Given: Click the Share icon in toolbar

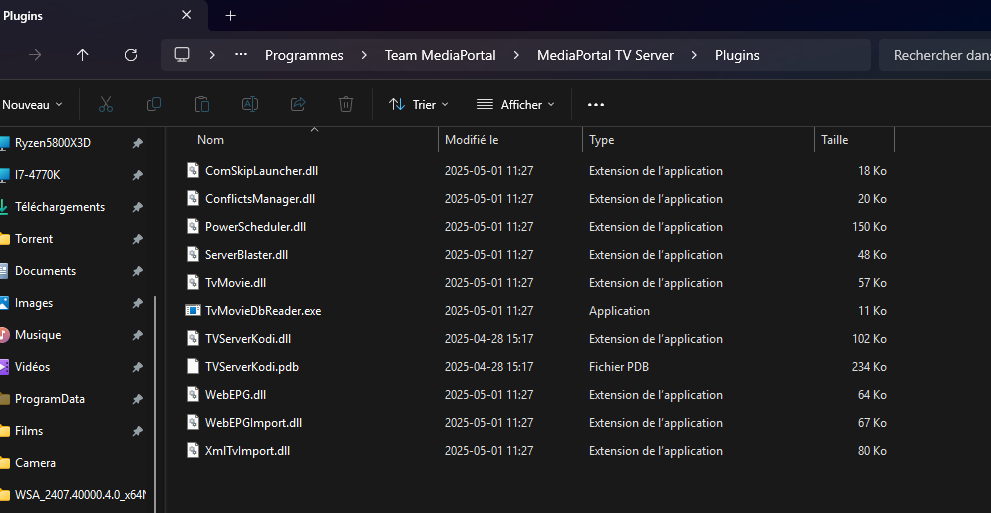Looking at the screenshot, I should tap(298, 104).
